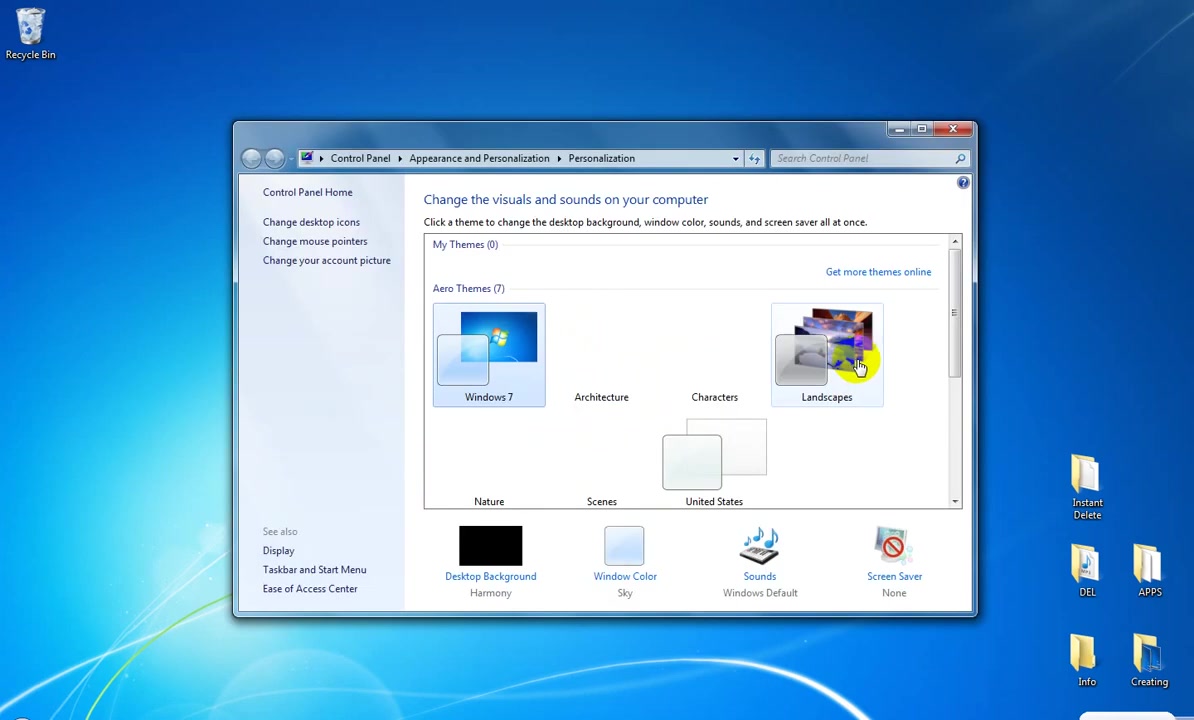This screenshot has width=1194, height=720.
Task: Expand the arrow after Control Panel breadcrumb
Action: pos(400,158)
